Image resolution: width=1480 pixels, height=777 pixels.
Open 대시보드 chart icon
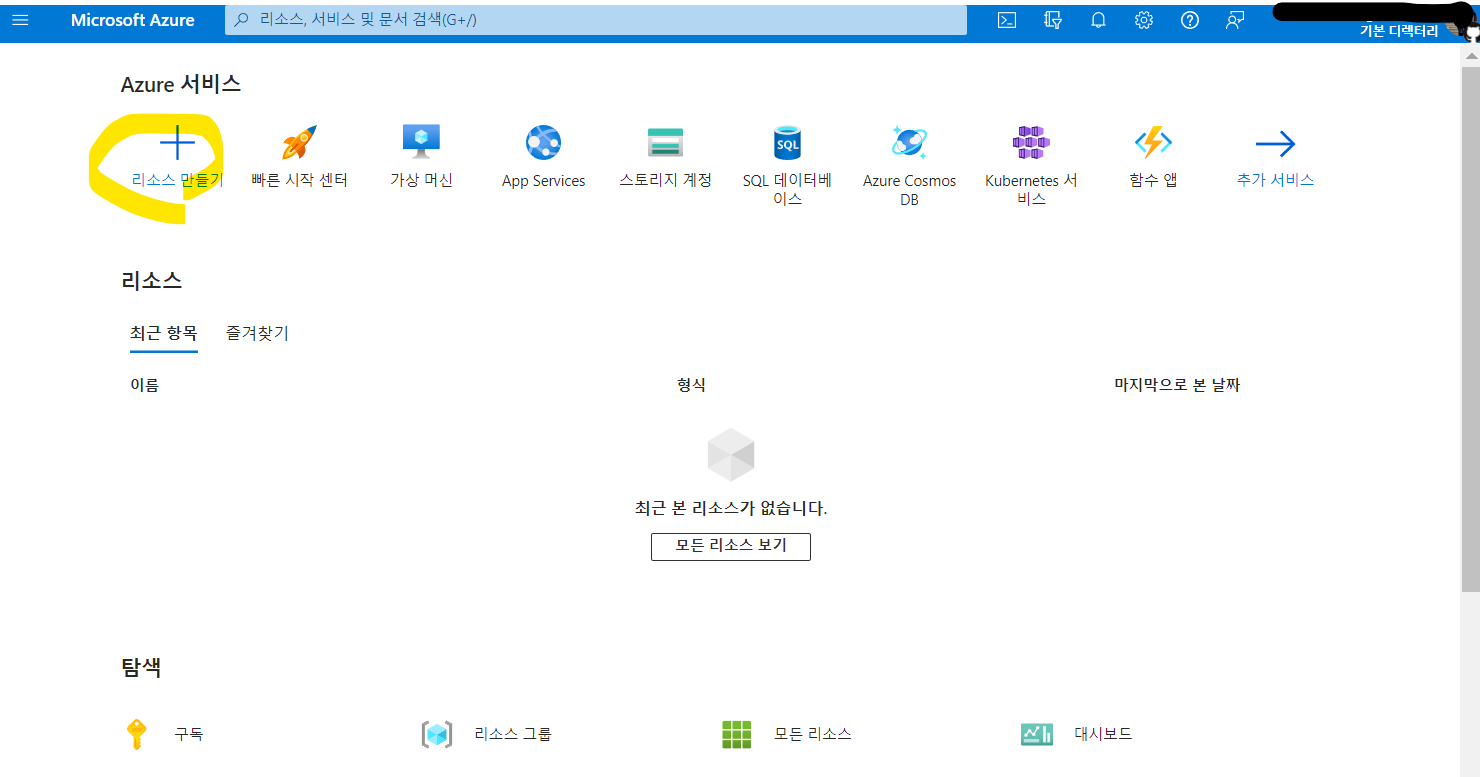[x=1037, y=734]
